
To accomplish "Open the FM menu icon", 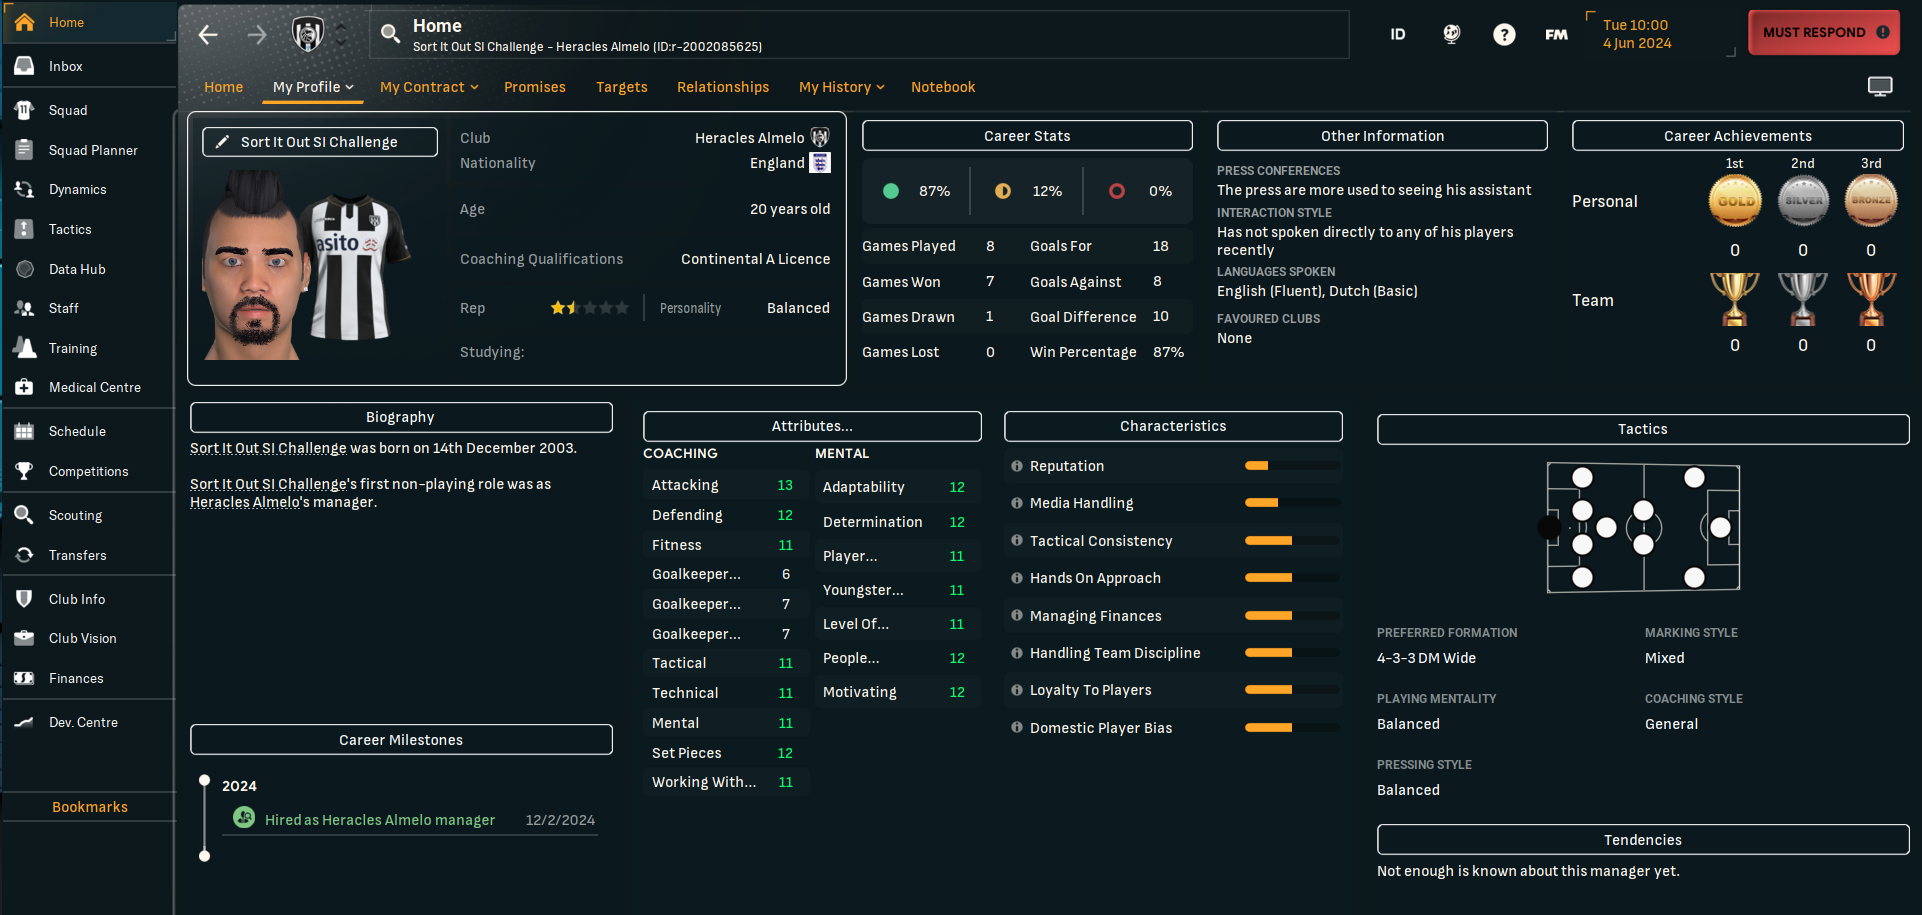I will pyautogui.click(x=1556, y=34).
